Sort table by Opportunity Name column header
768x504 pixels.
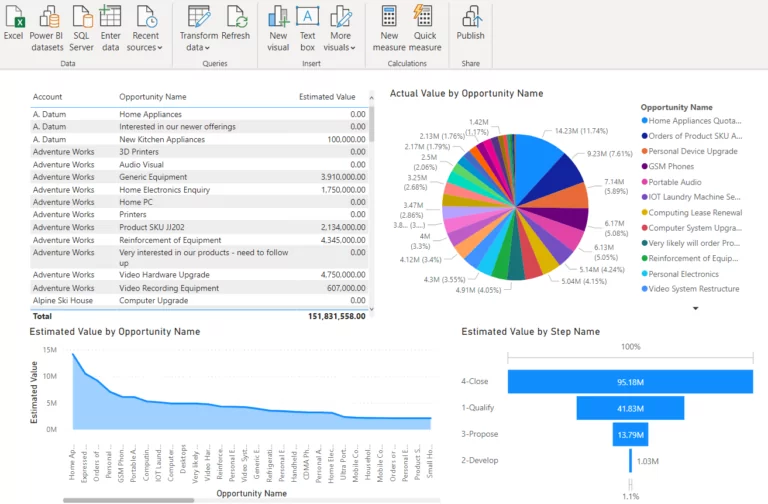tap(153, 96)
